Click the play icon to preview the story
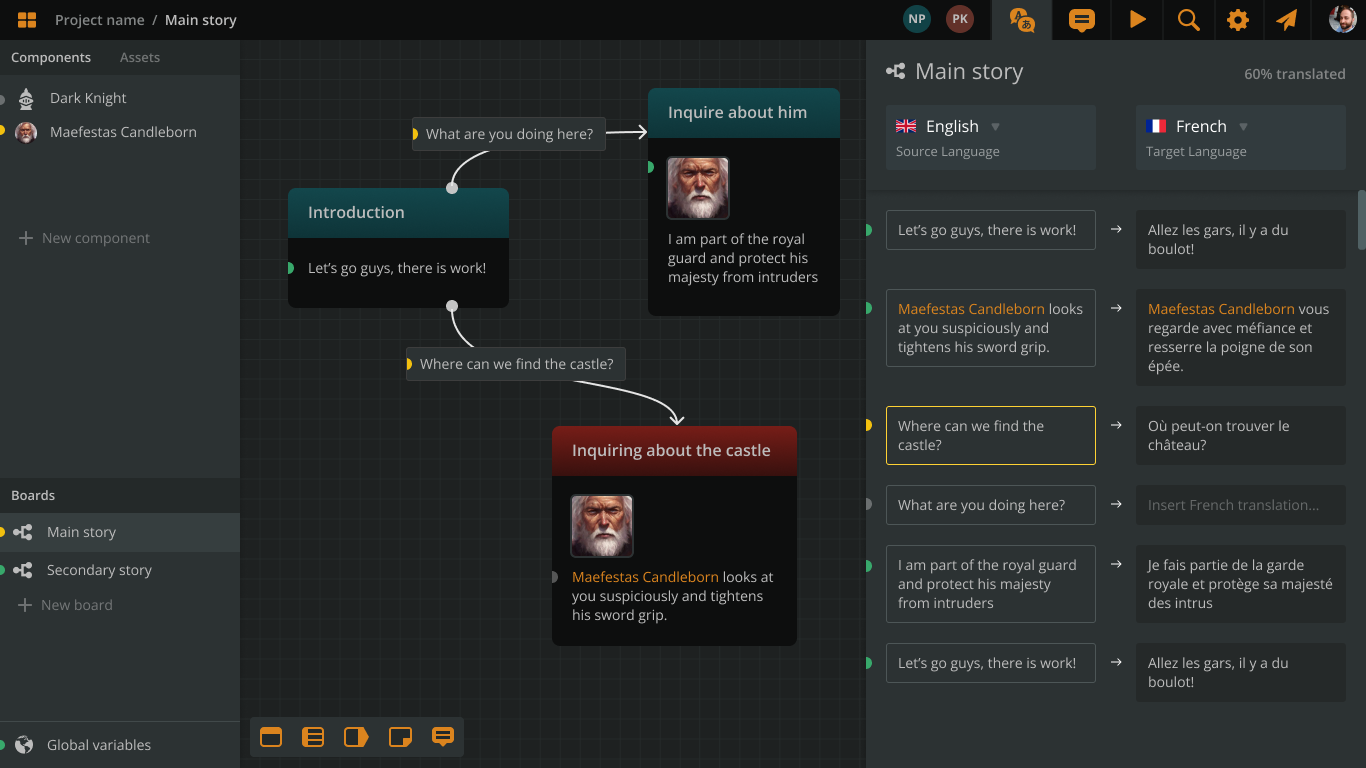 [x=1137, y=19]
